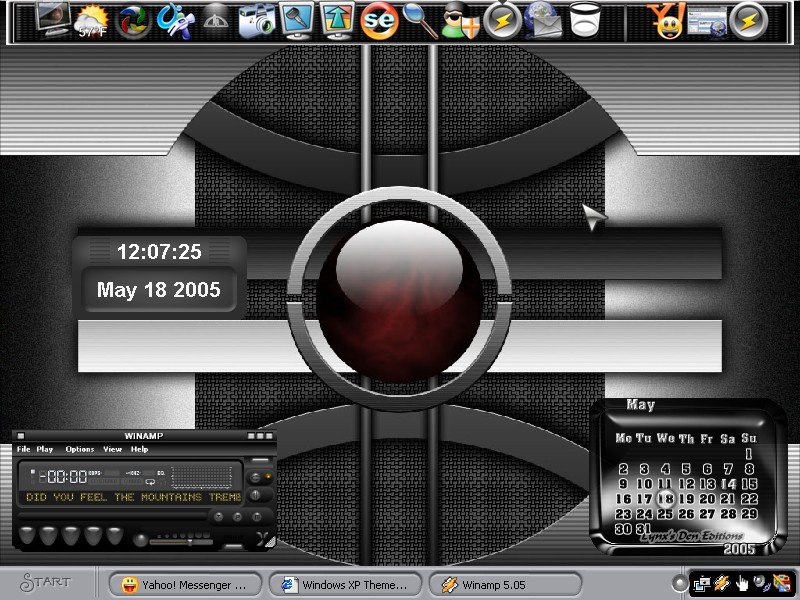Open Winamp View menu
800x600 pixels.
[112, 449]
